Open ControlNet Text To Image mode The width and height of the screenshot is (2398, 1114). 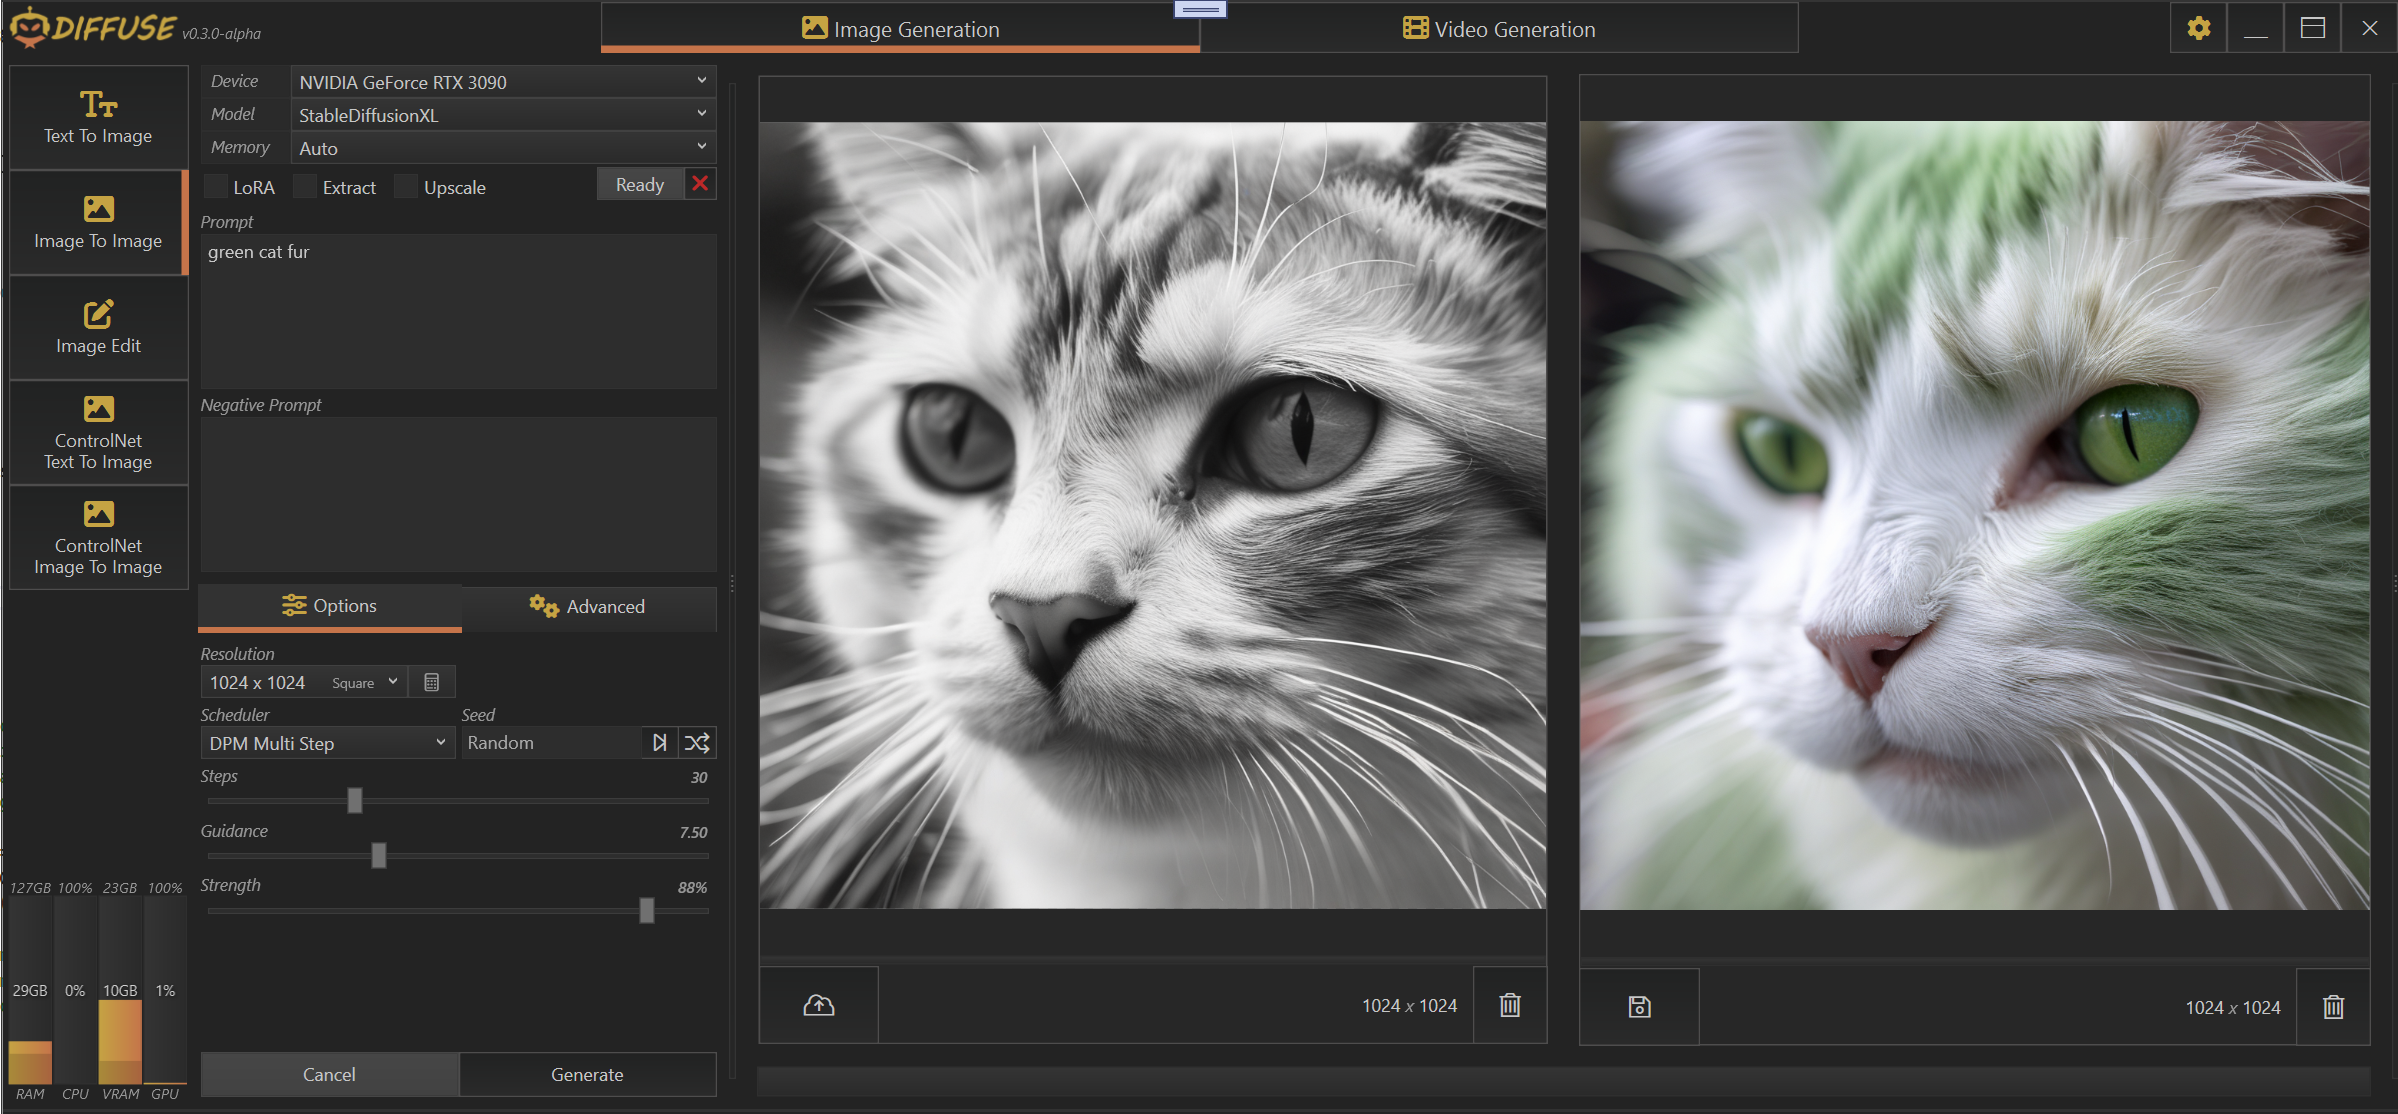pos(98,433)
